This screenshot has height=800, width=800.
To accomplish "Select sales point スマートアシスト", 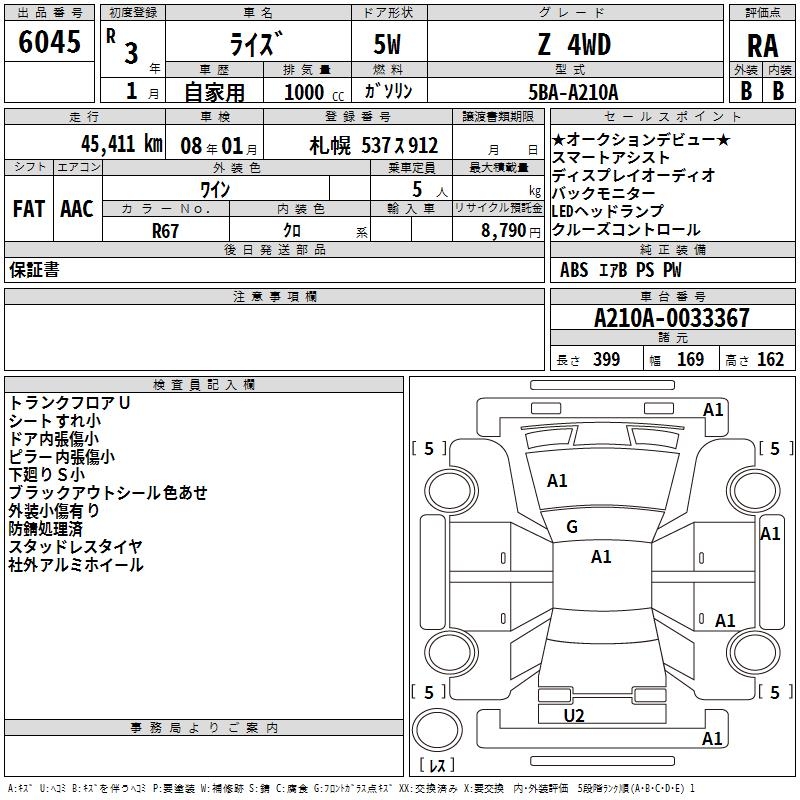I will [x=610, y=157].
